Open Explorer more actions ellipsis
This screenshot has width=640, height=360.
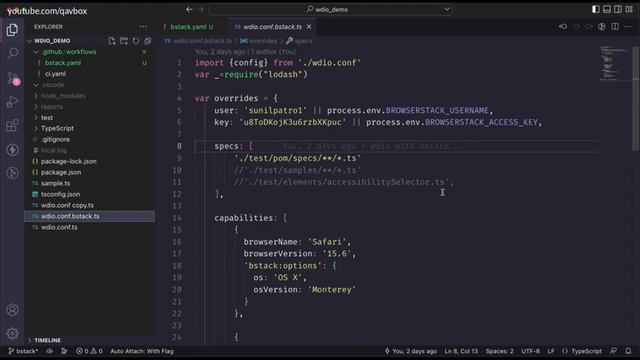pyautogui.click(x=143, y=27)
